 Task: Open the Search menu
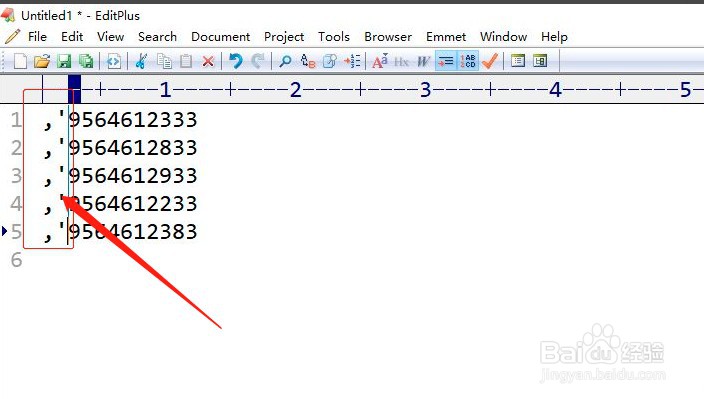[157, 36]
